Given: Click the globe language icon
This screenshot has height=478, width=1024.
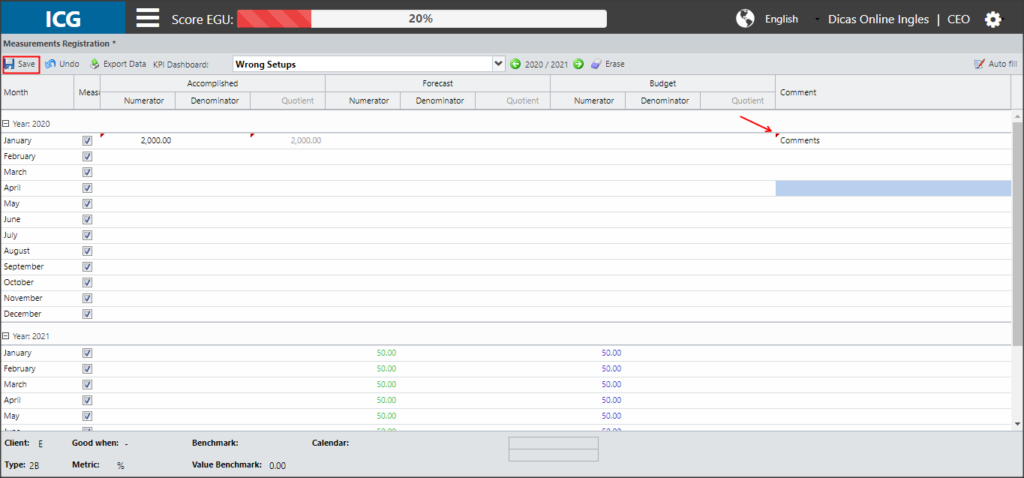Looking at the screenshot, I should point(745,18).
